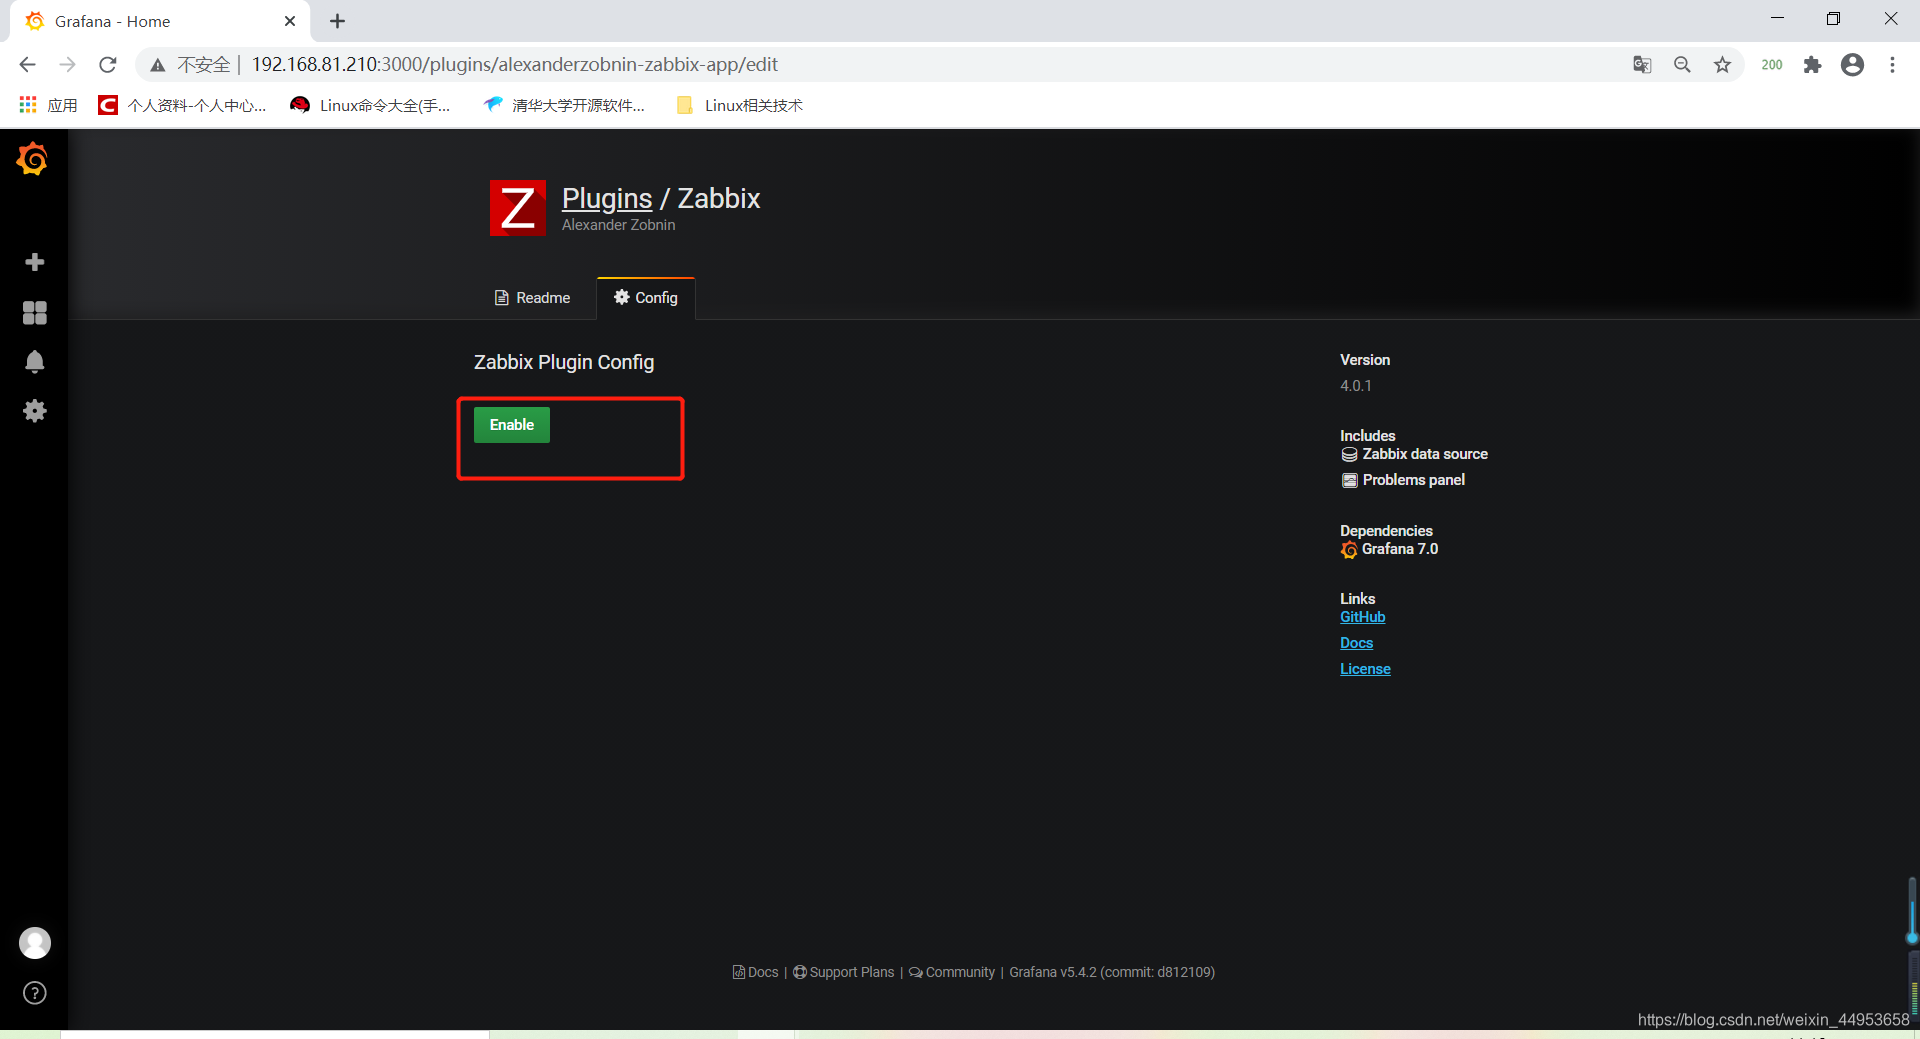
Task: Follow the Plugins breadcrumb link
Action: [607, 198]
